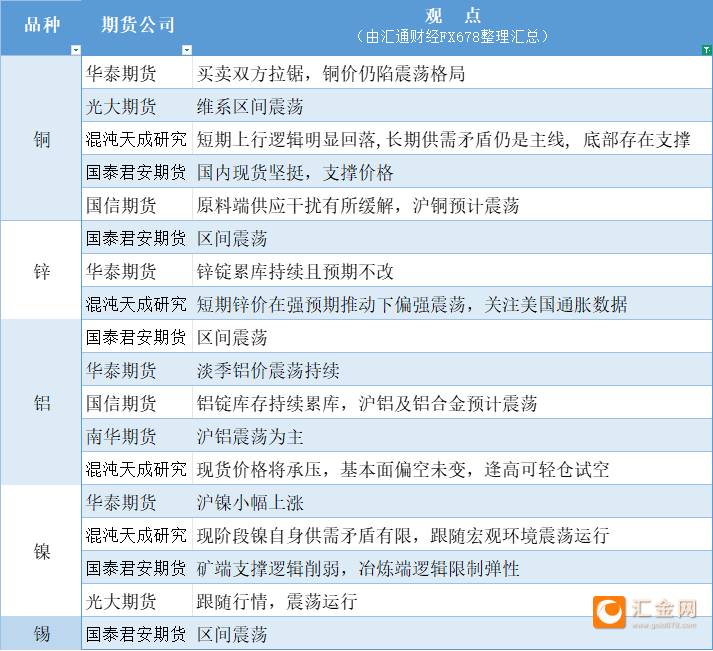Viewport: 713px width, 651px height.
Task: Click cell 原料端供应干扰有所缓解，沪铜预计震荡
Action: coord(452,204)
